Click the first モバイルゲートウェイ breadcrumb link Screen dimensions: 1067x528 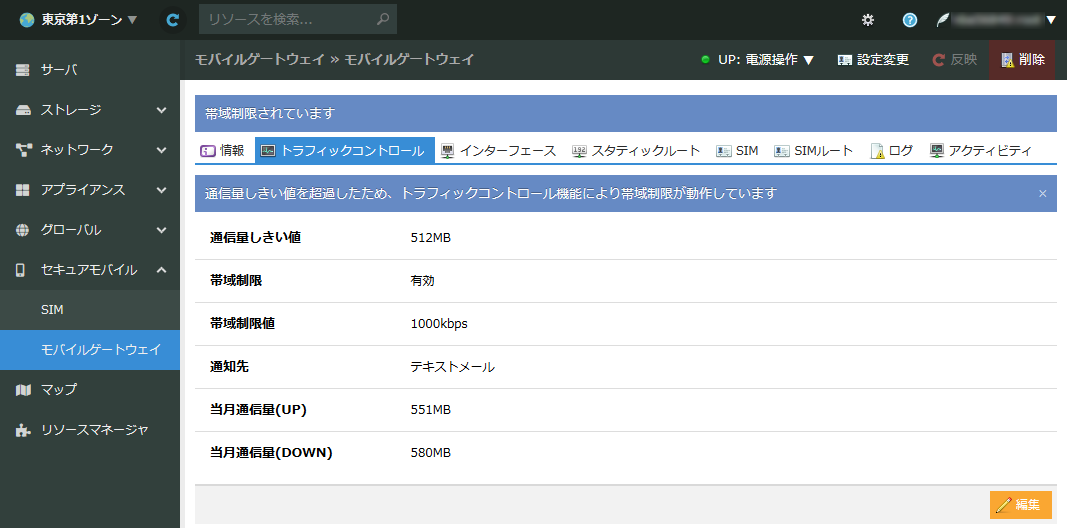259,59
